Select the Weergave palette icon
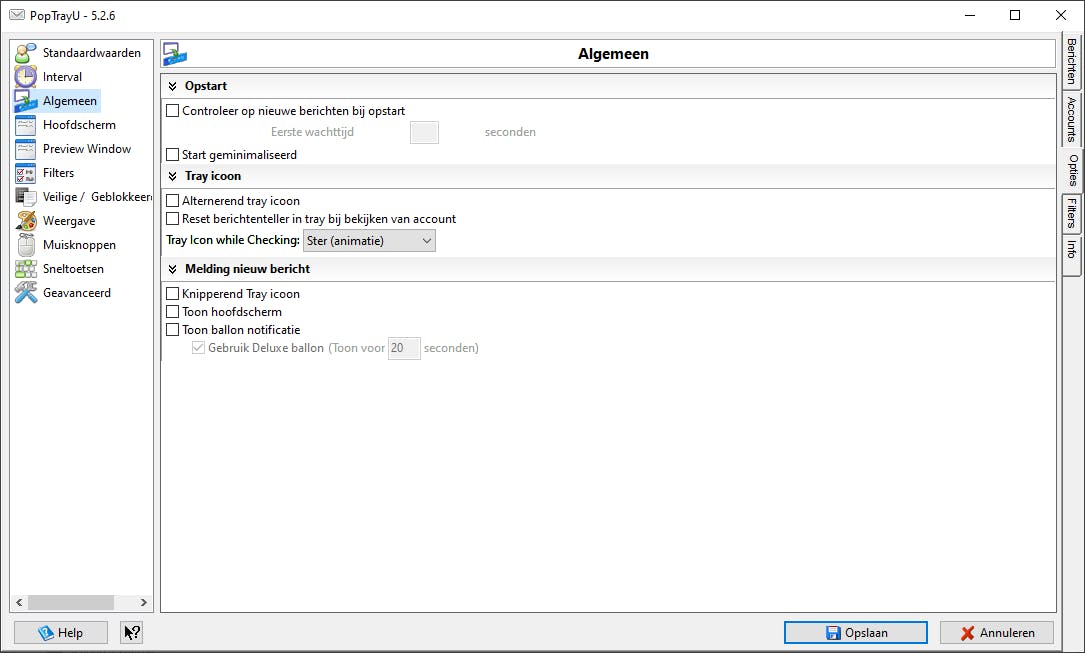Image resolution: width=1085 pixels, height=653 pixels. (26, 221)
